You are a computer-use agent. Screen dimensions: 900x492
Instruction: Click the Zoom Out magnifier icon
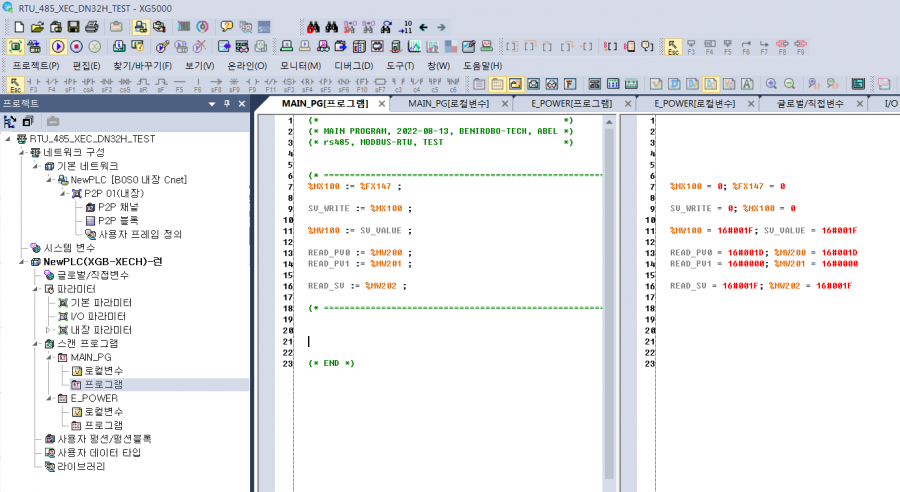pos(788,84)
